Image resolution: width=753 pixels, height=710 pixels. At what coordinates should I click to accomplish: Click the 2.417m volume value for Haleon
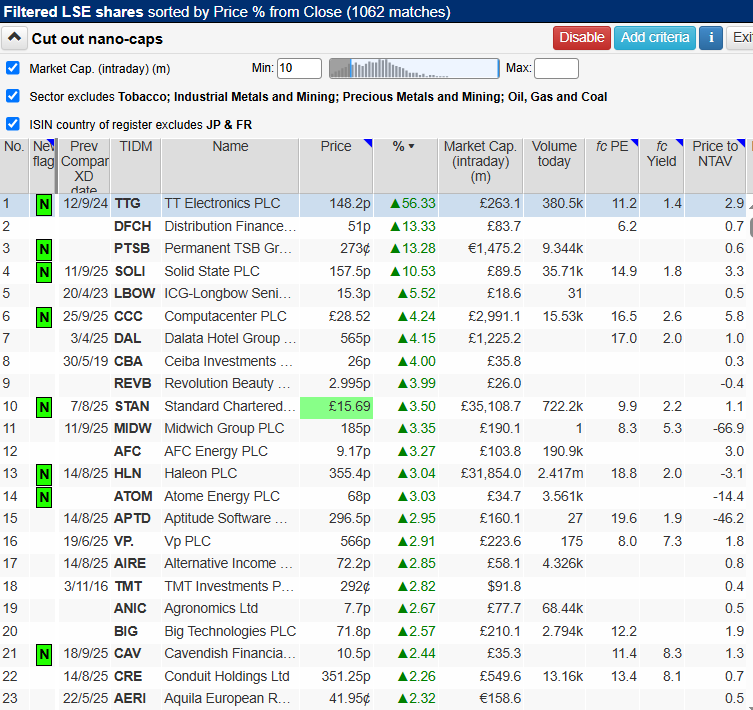pos(560,473)
